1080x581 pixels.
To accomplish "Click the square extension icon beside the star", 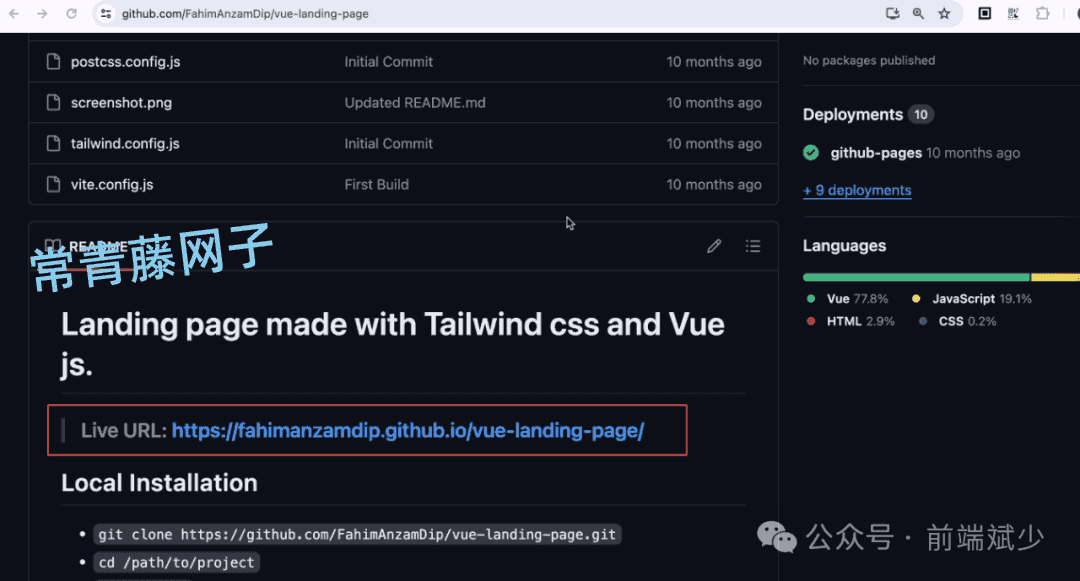I will point(985,13).
